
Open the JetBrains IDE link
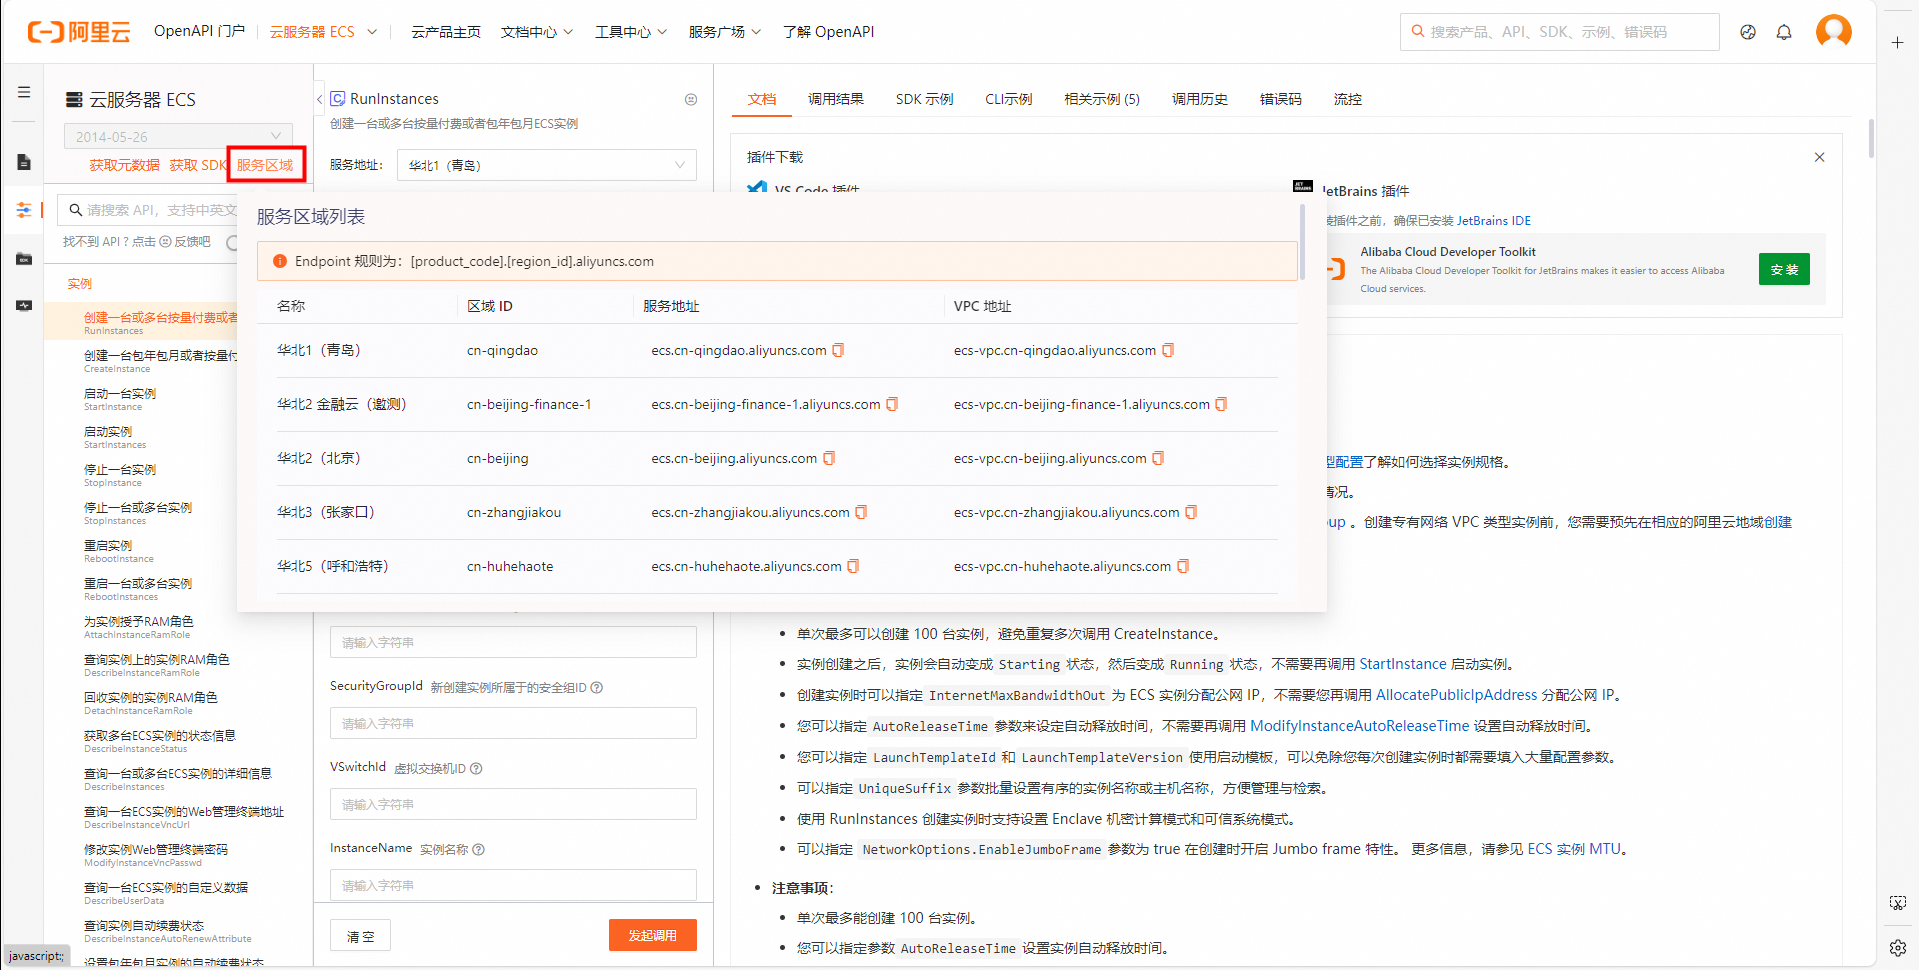tap(1494, 221)
